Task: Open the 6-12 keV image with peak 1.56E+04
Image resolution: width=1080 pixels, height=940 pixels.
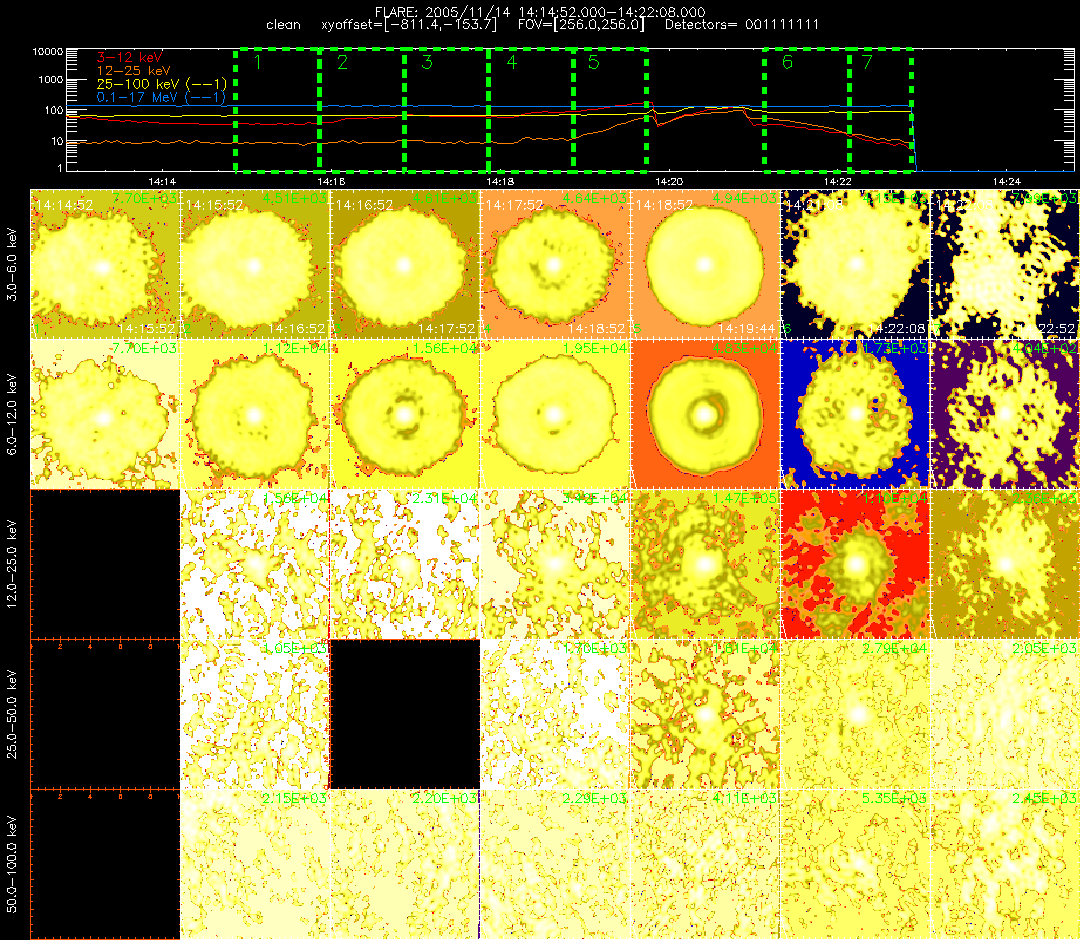Action: pos(405,415)
